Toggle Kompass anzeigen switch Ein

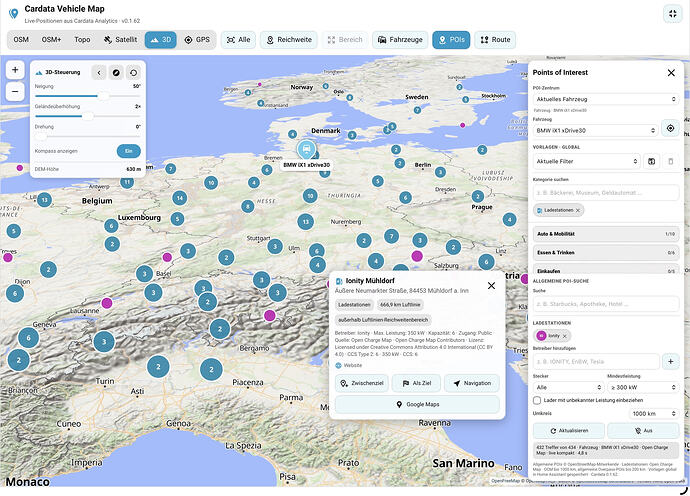[x=128, y=151]
